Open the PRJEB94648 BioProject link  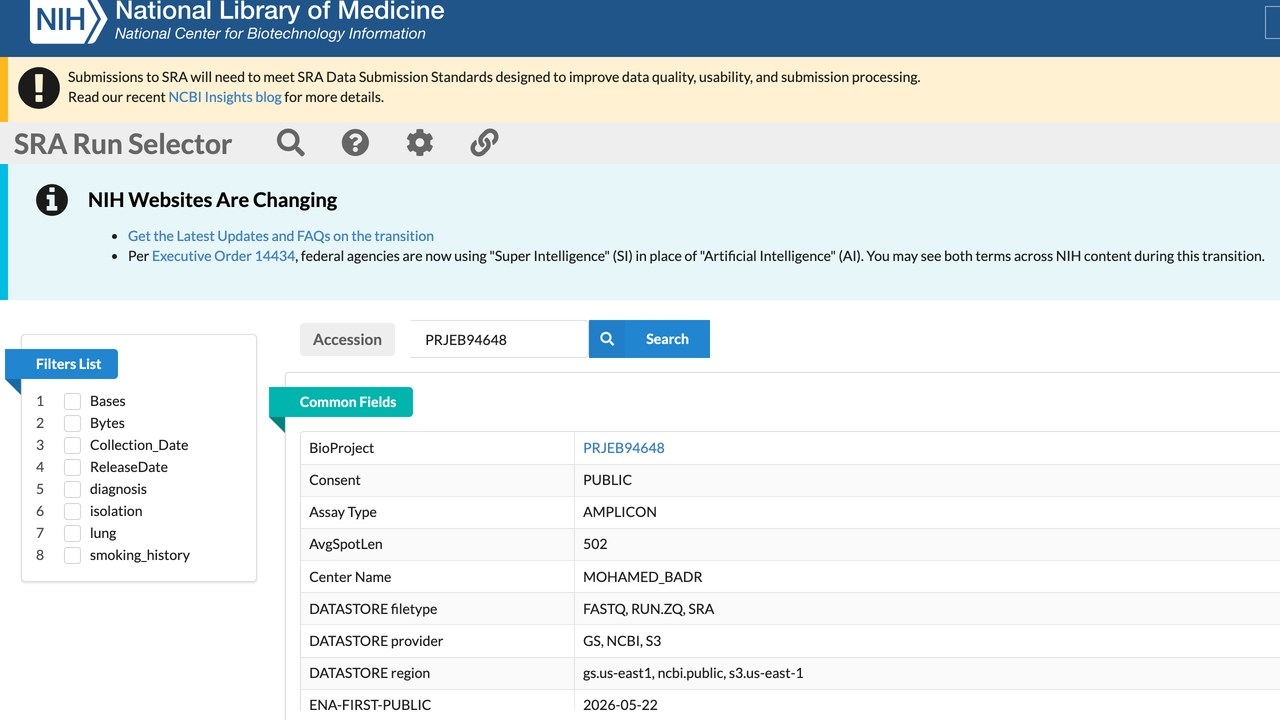[x=624, y=448]
